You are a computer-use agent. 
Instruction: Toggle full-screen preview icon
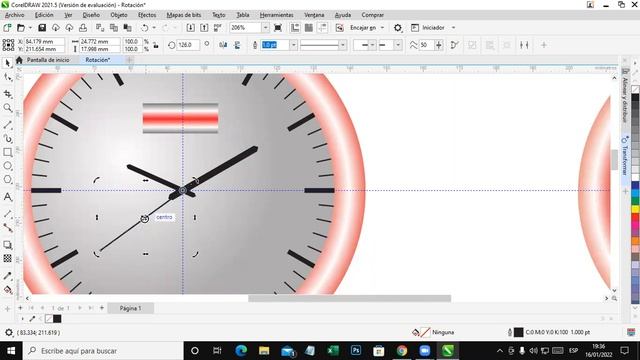[x=278, y=28]
